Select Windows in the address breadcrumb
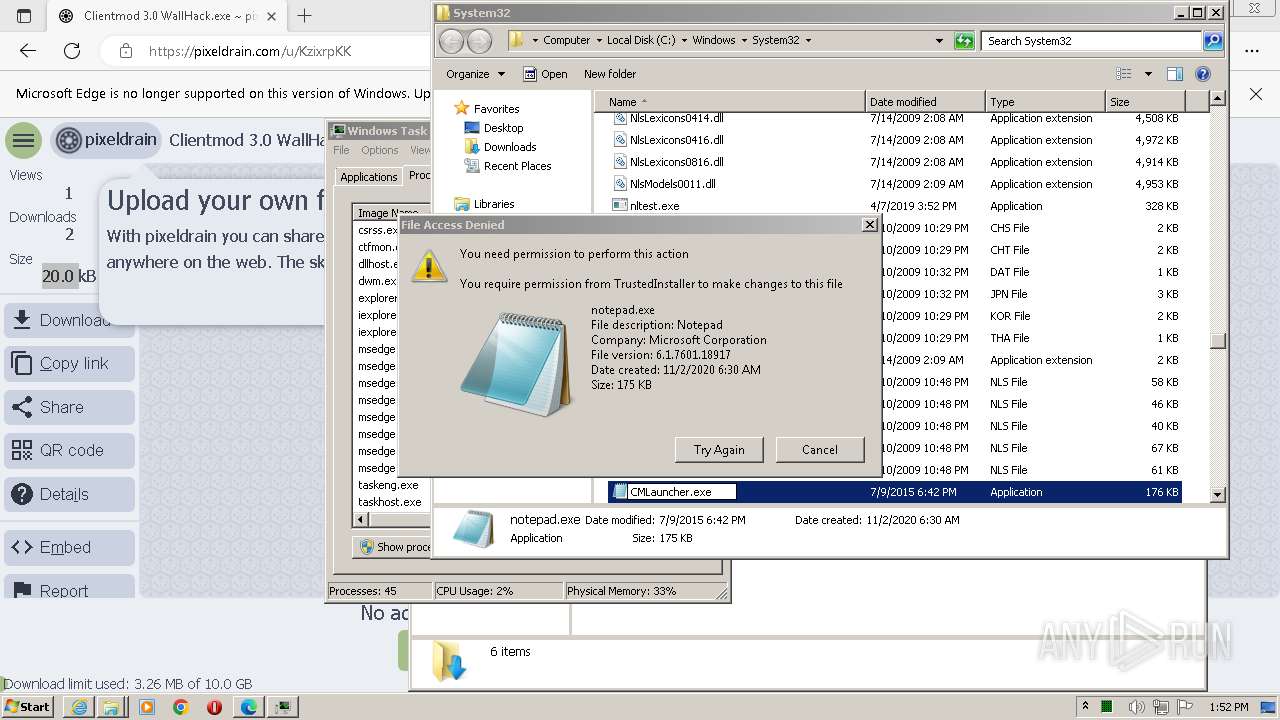 (x=714, y=41)
